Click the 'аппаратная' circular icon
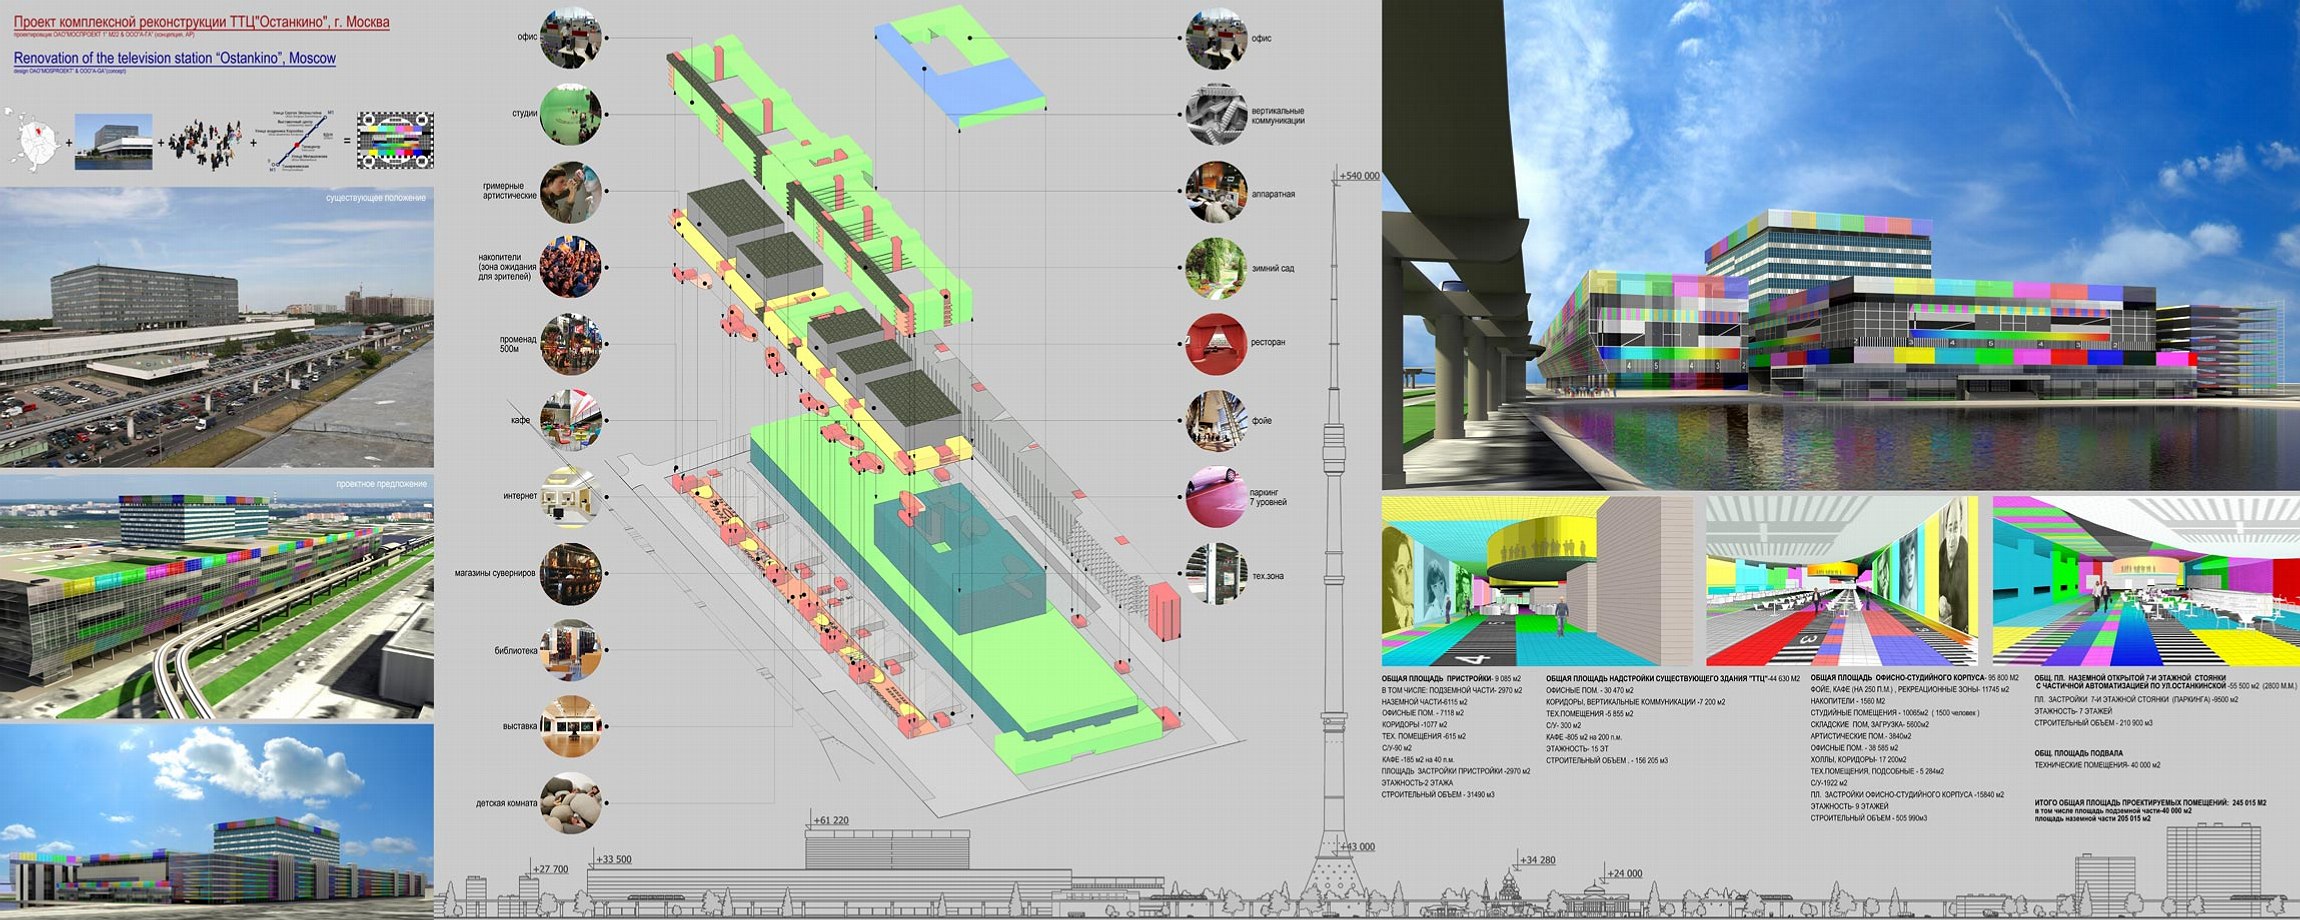 [1215, 192]
